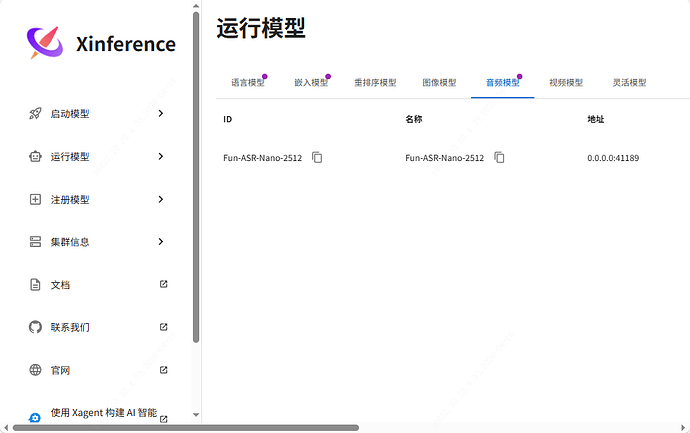
Task: Open the 使用 Xagent 构建 AI 智能 link
Action: [103, 413]
